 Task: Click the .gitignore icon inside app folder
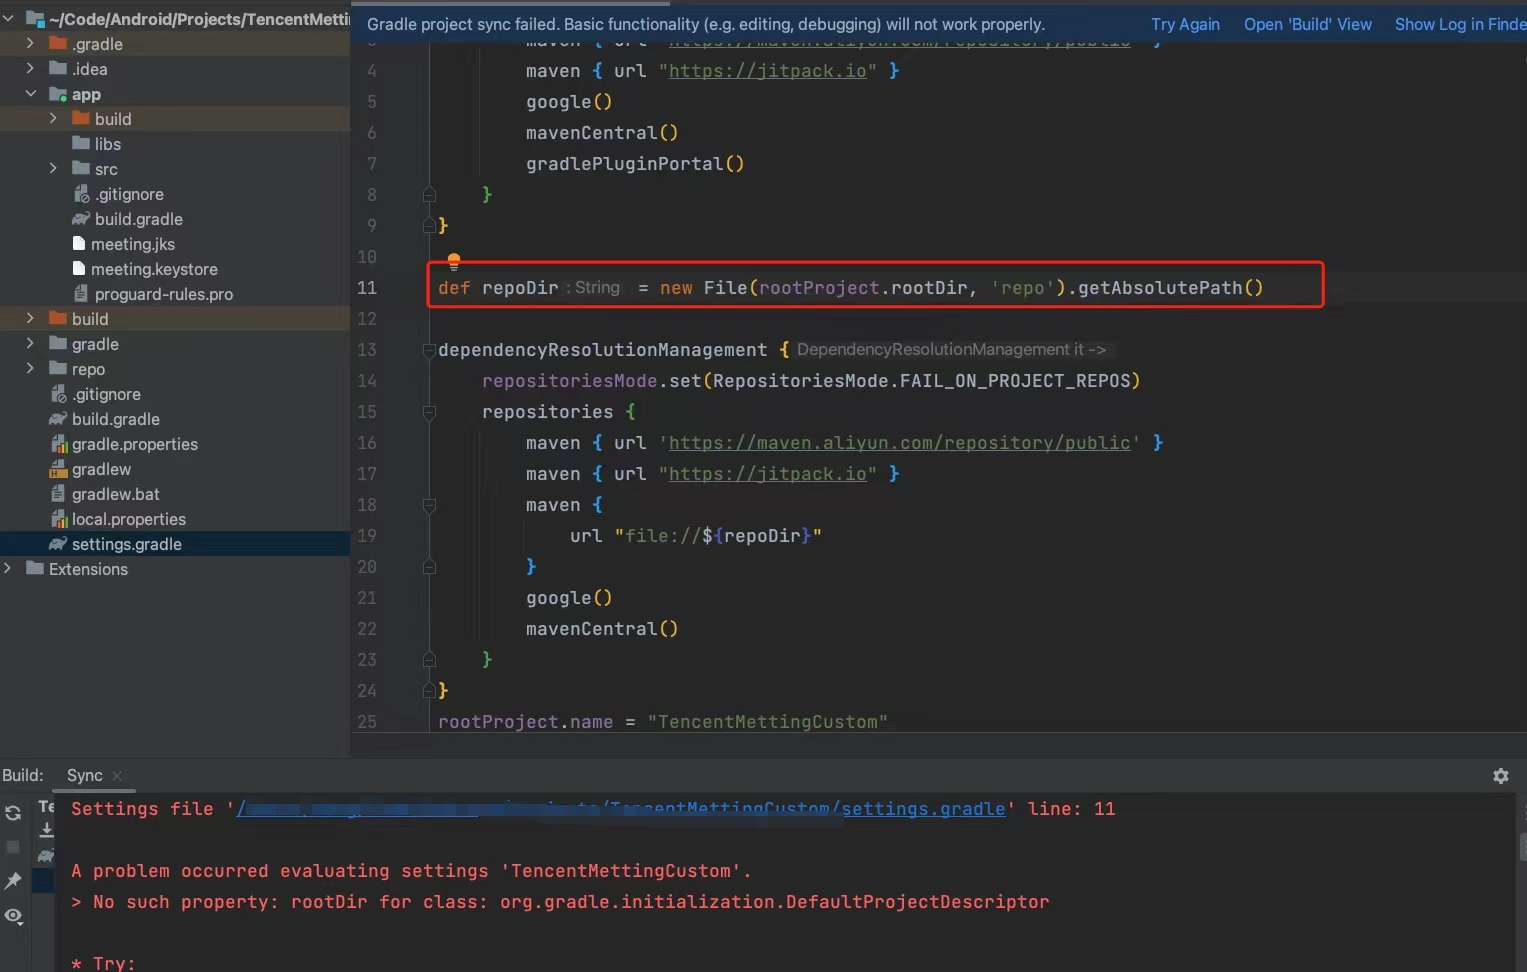[81, 194]
